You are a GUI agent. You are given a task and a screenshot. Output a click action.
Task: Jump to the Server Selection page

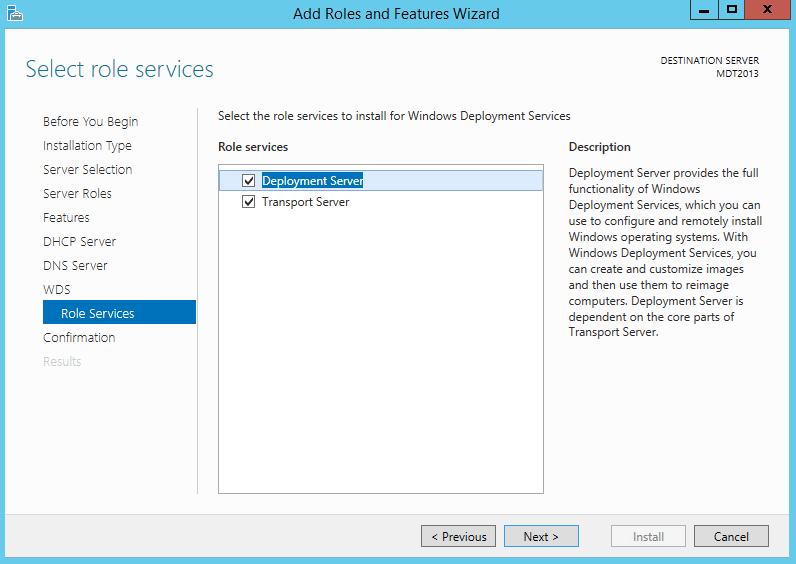(x=87, y=170)
